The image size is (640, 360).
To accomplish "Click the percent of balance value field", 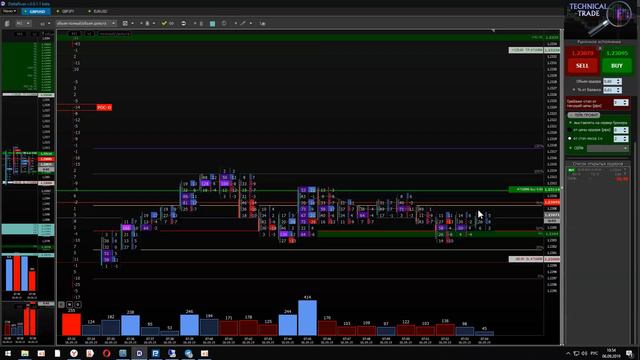I will point(612,90).
